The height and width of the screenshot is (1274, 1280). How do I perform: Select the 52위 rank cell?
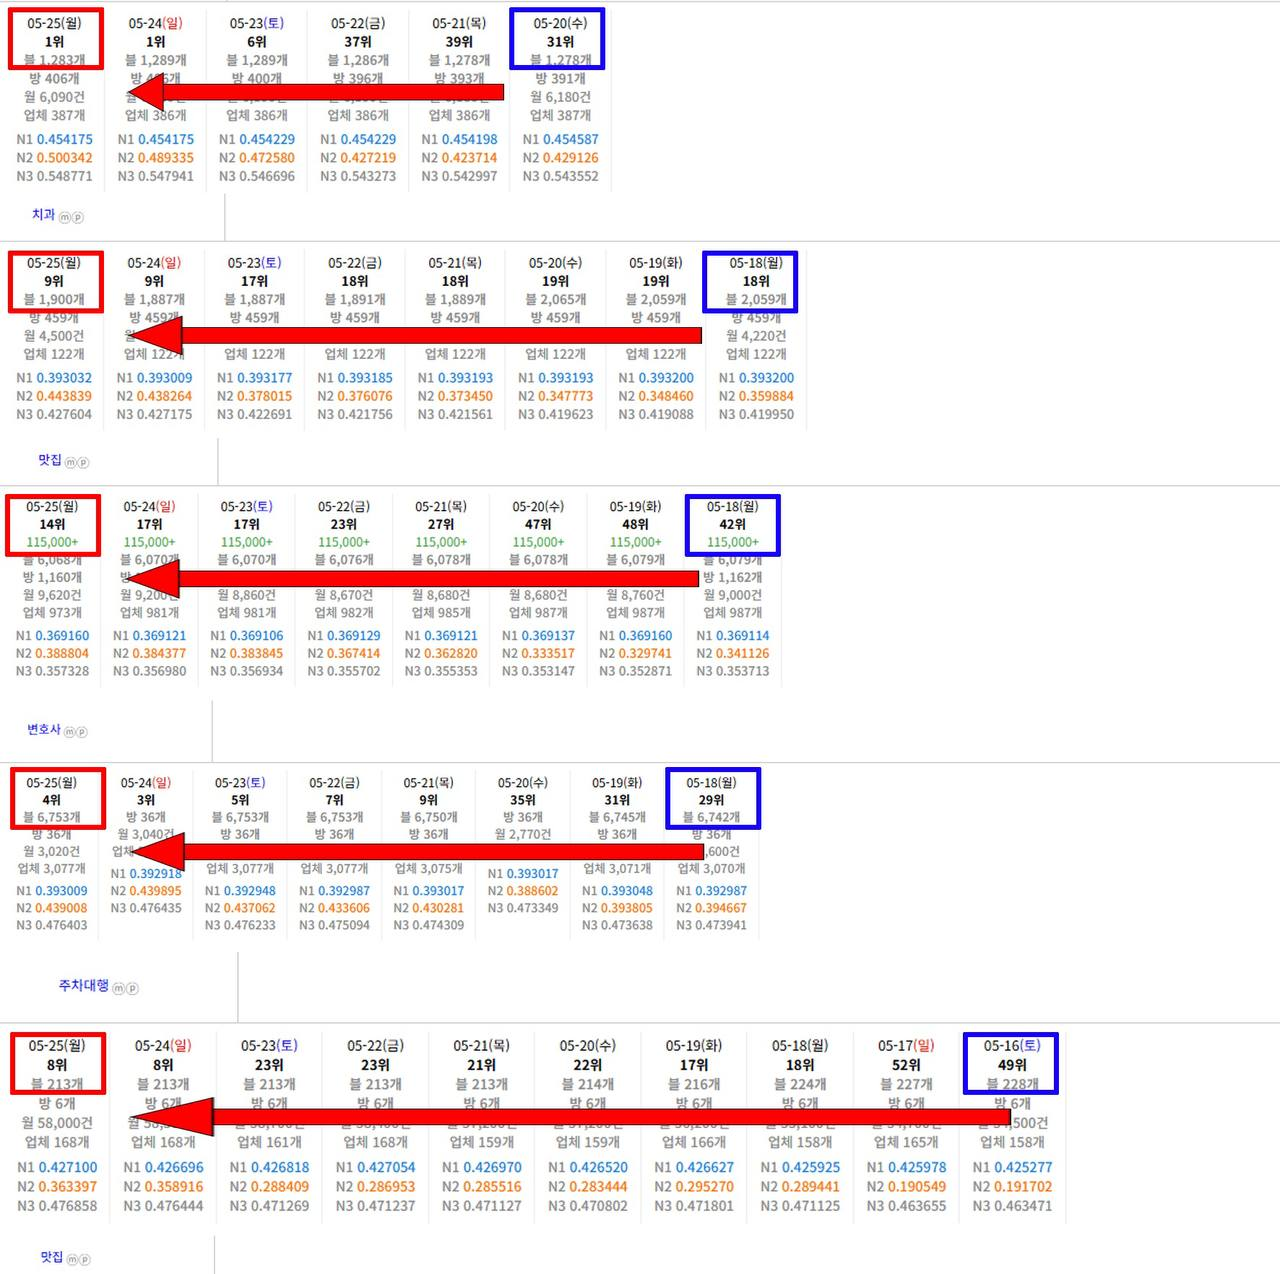pyautogui.click(x=906, y=1065)
